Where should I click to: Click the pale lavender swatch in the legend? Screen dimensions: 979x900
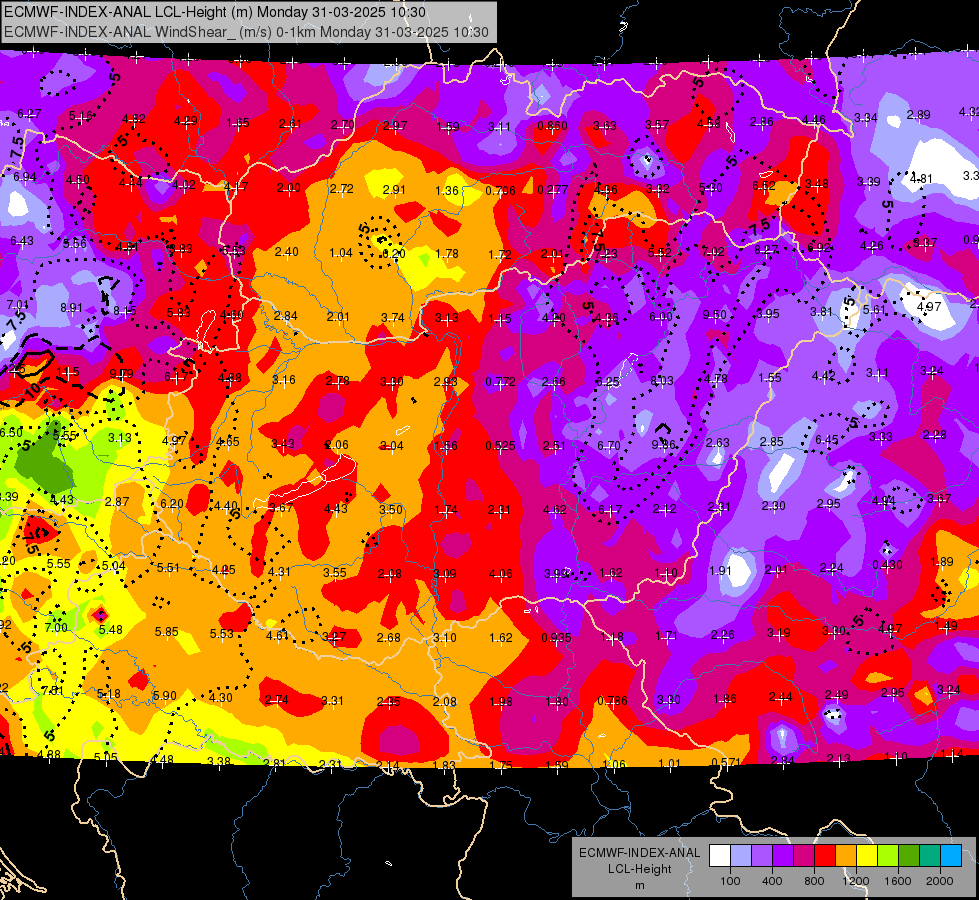741,856
